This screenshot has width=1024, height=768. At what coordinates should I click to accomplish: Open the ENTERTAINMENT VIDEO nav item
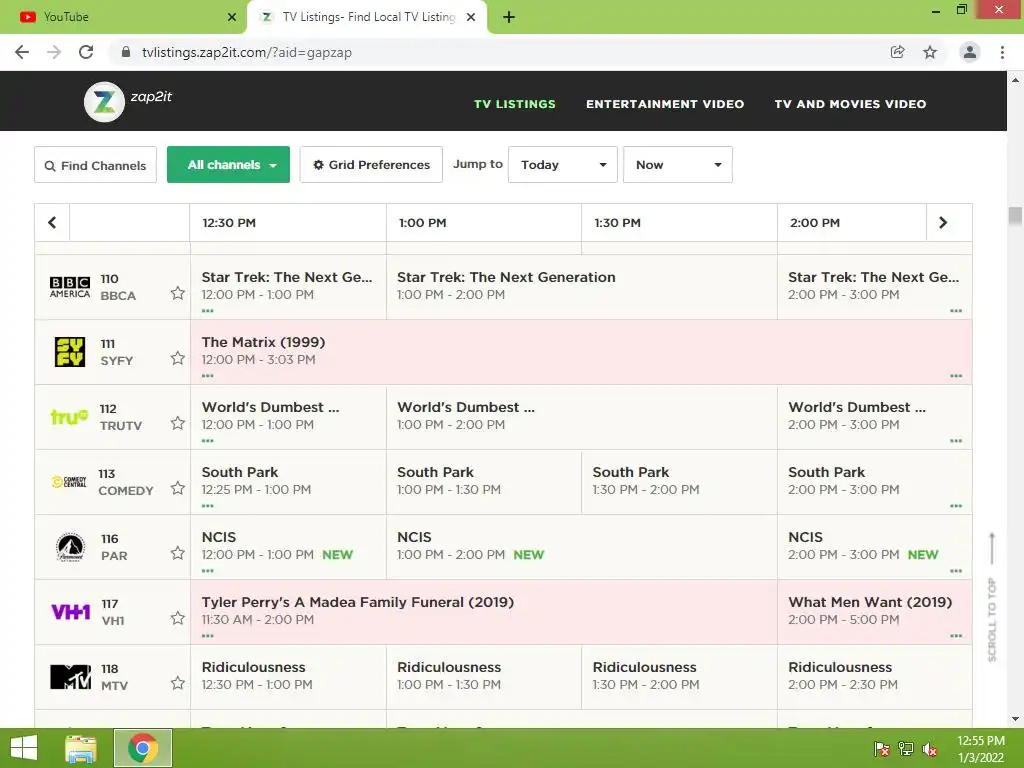pyautogui.click(x=665, y=104)
